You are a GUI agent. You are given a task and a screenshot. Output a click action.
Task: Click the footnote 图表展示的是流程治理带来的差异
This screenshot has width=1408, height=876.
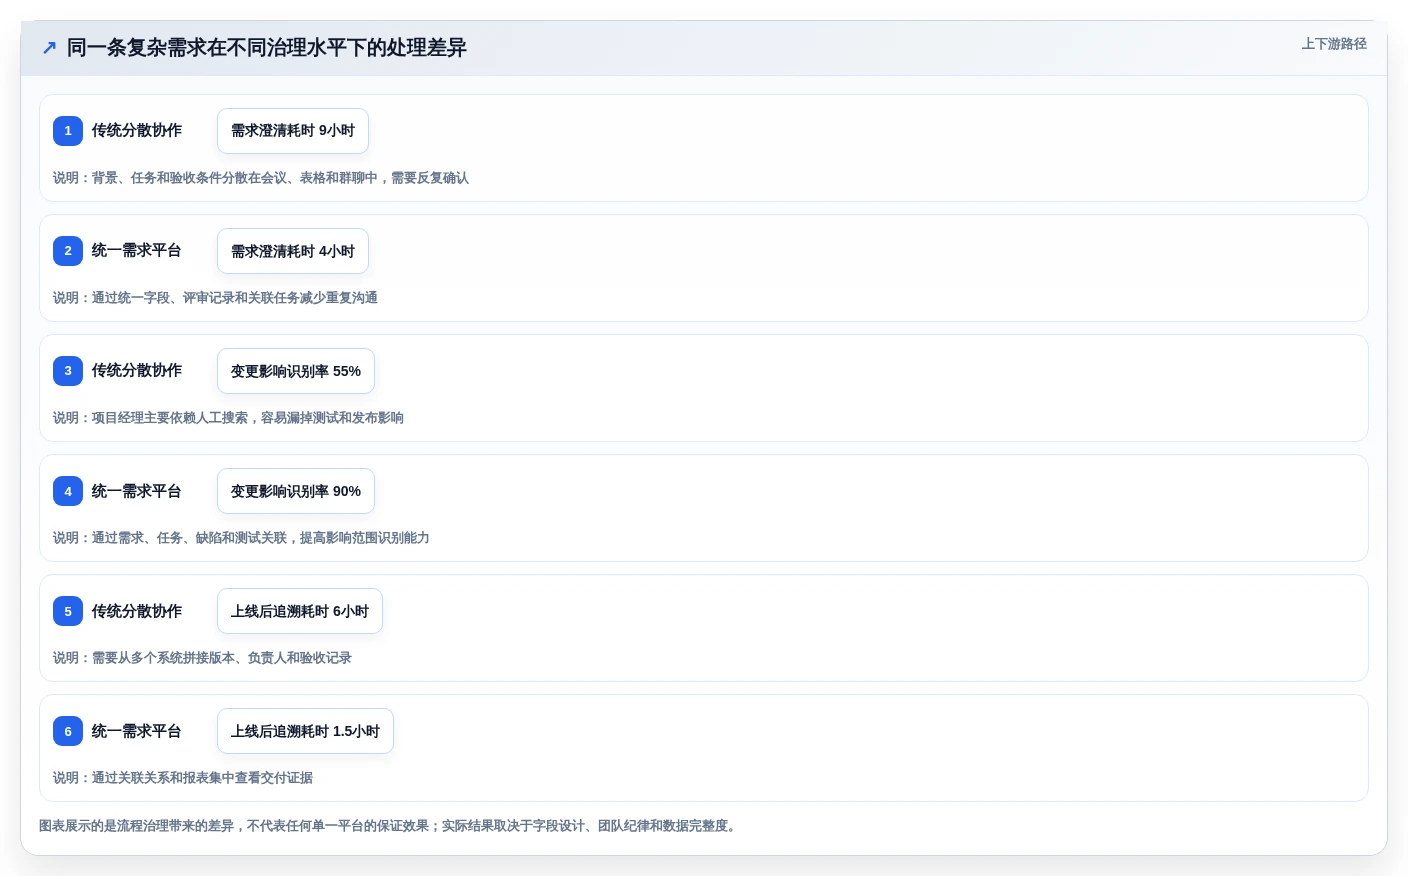coord(390,826)
